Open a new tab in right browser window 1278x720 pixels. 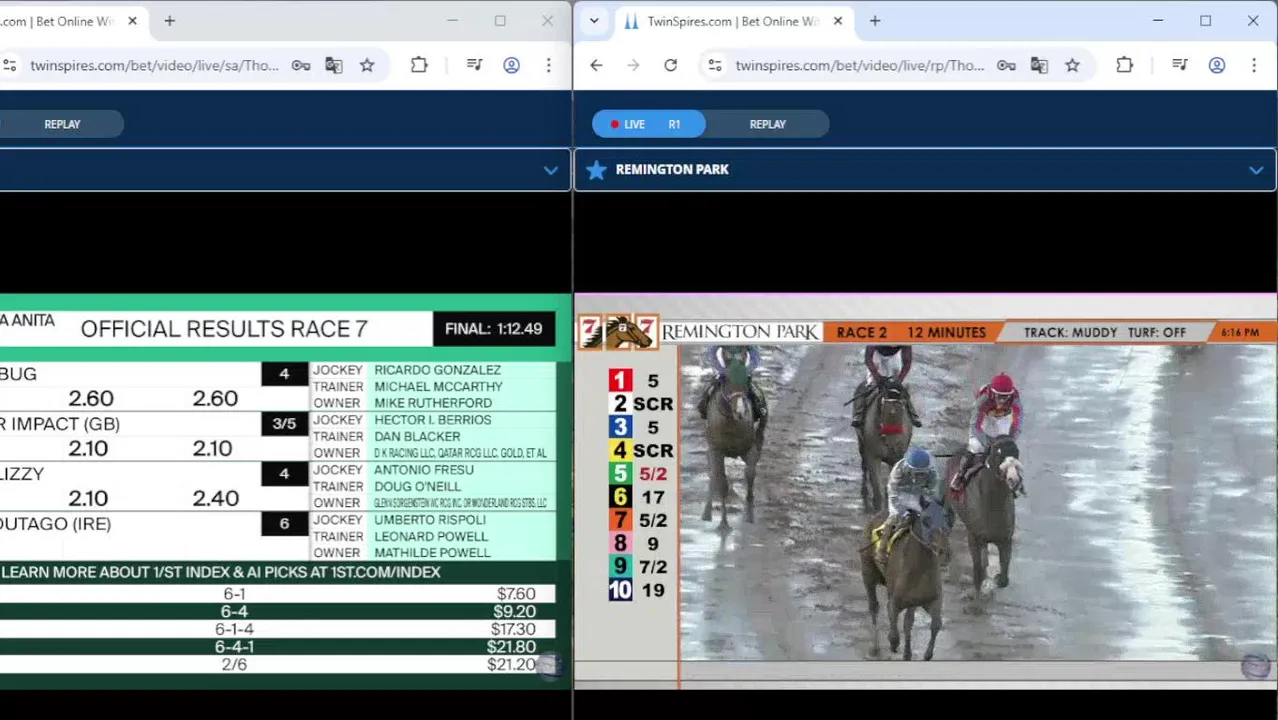click(875, 21)
